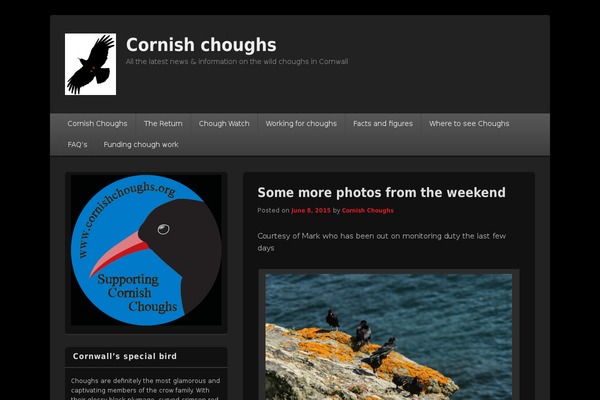Open the Cornish Choughs menu item
The height and width of the screenshot is (400, 600).
pos(97,124)
